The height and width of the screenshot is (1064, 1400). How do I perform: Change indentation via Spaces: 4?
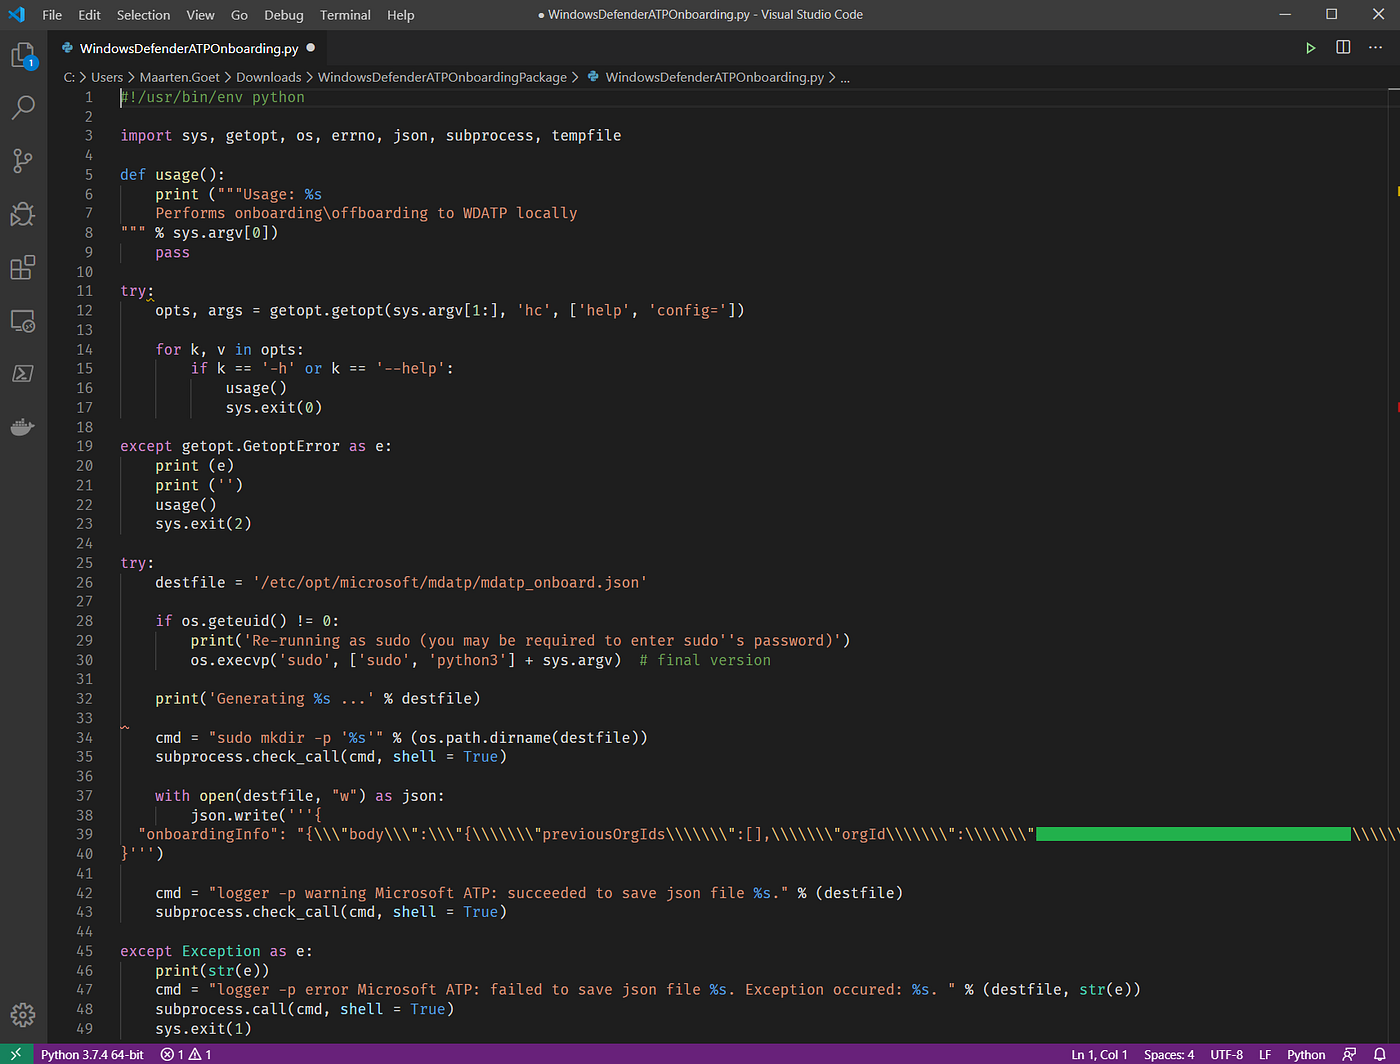[1169, 1054]
